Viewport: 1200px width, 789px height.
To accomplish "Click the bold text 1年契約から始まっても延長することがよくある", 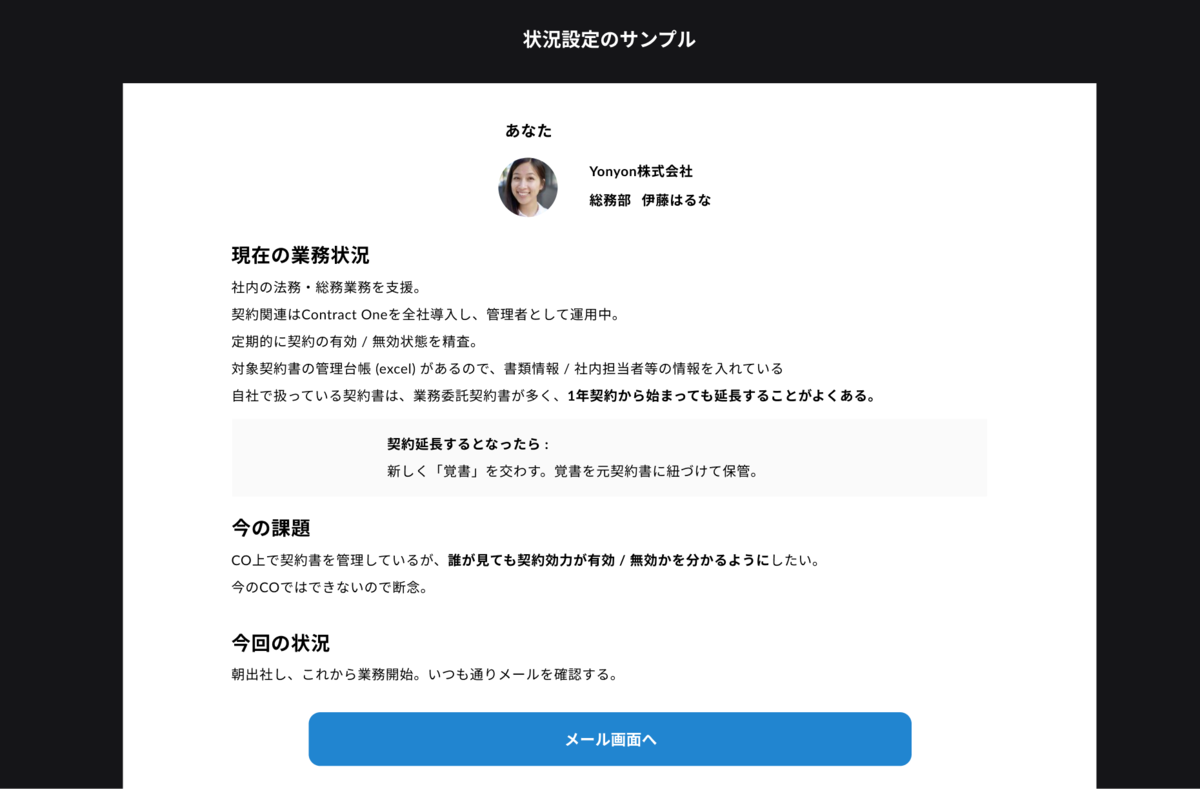I will point(722,395).
